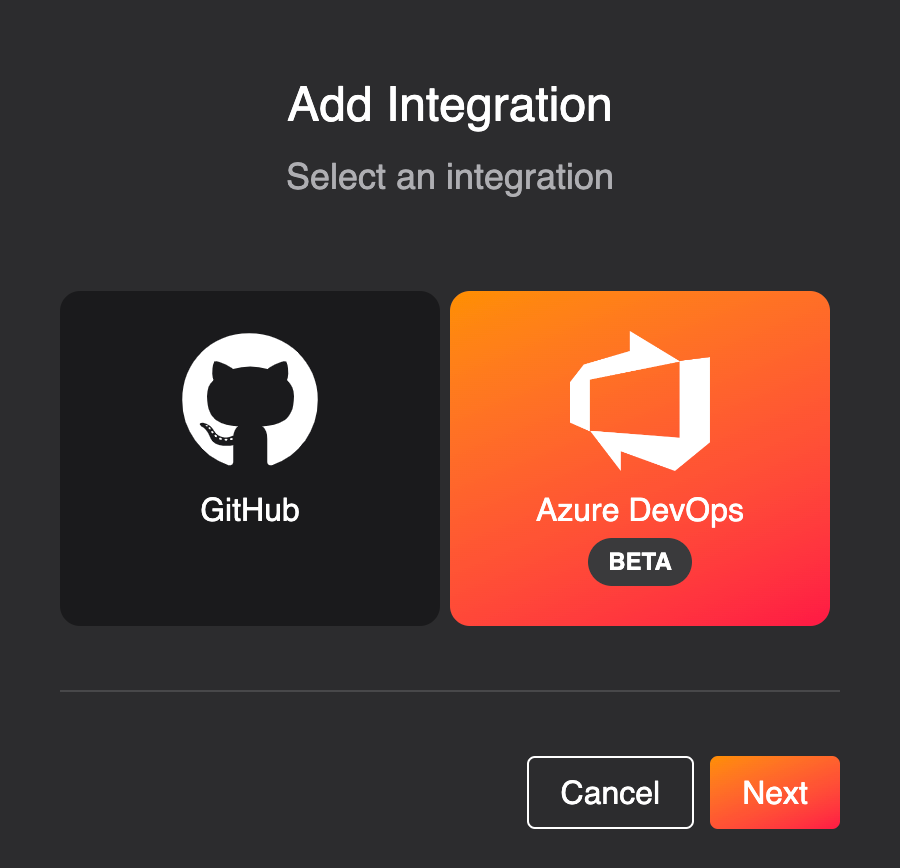Click the Azure DevOps logo icon
The width and height of the screenshot is (900, 868).
640,401
